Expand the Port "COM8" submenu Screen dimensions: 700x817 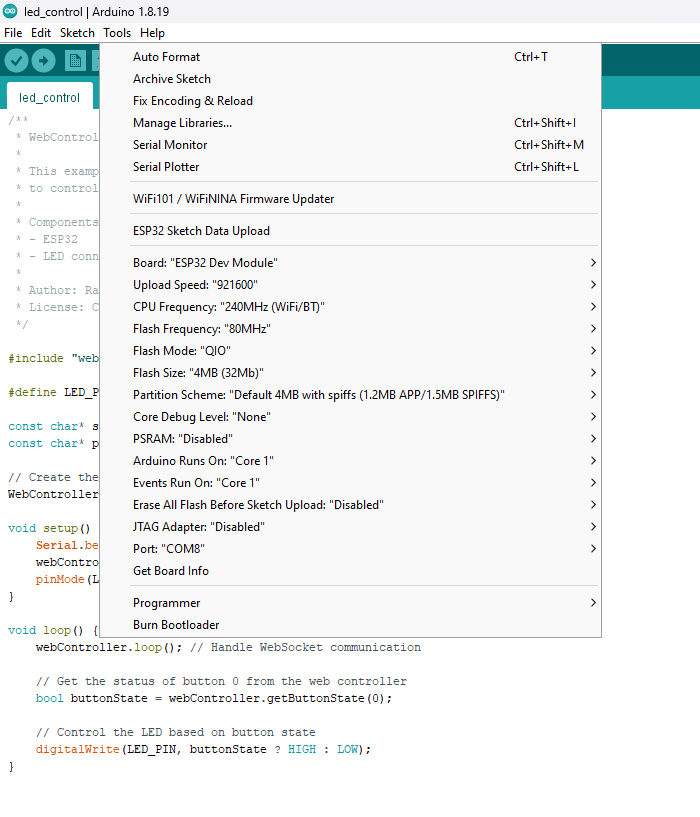[x=350, y=549]
